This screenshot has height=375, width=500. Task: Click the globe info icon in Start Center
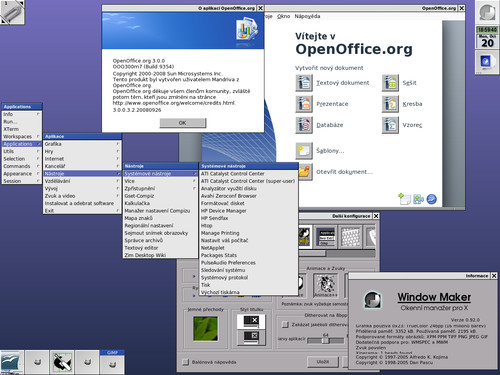coord(432,199)
